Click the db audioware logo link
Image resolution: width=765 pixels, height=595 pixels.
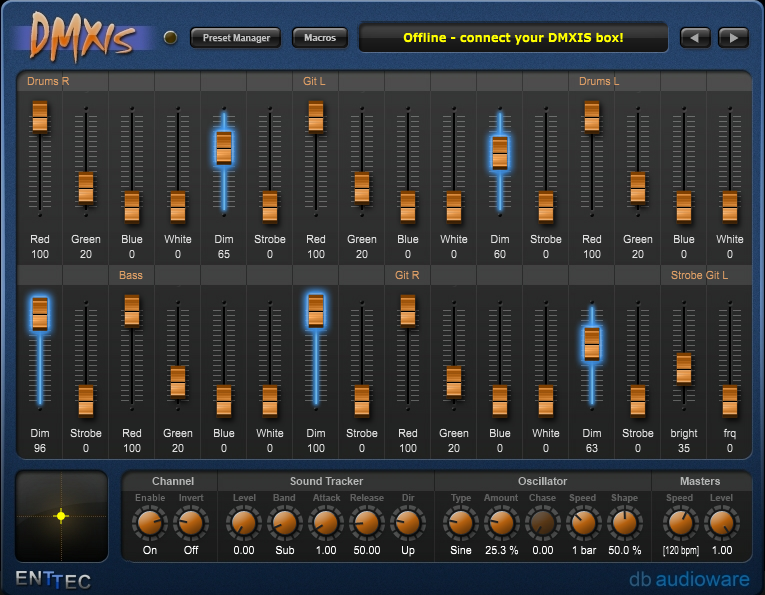689,579
